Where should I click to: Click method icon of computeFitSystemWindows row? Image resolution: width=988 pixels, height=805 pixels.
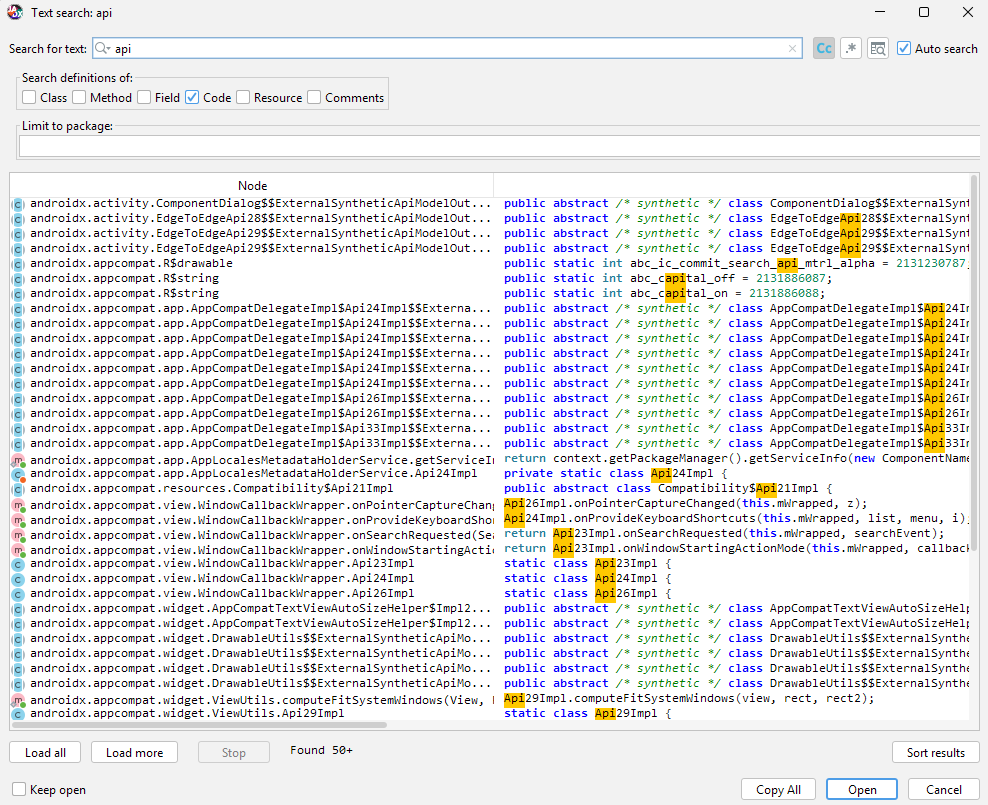pyautogui.click(x=17, y=699)
